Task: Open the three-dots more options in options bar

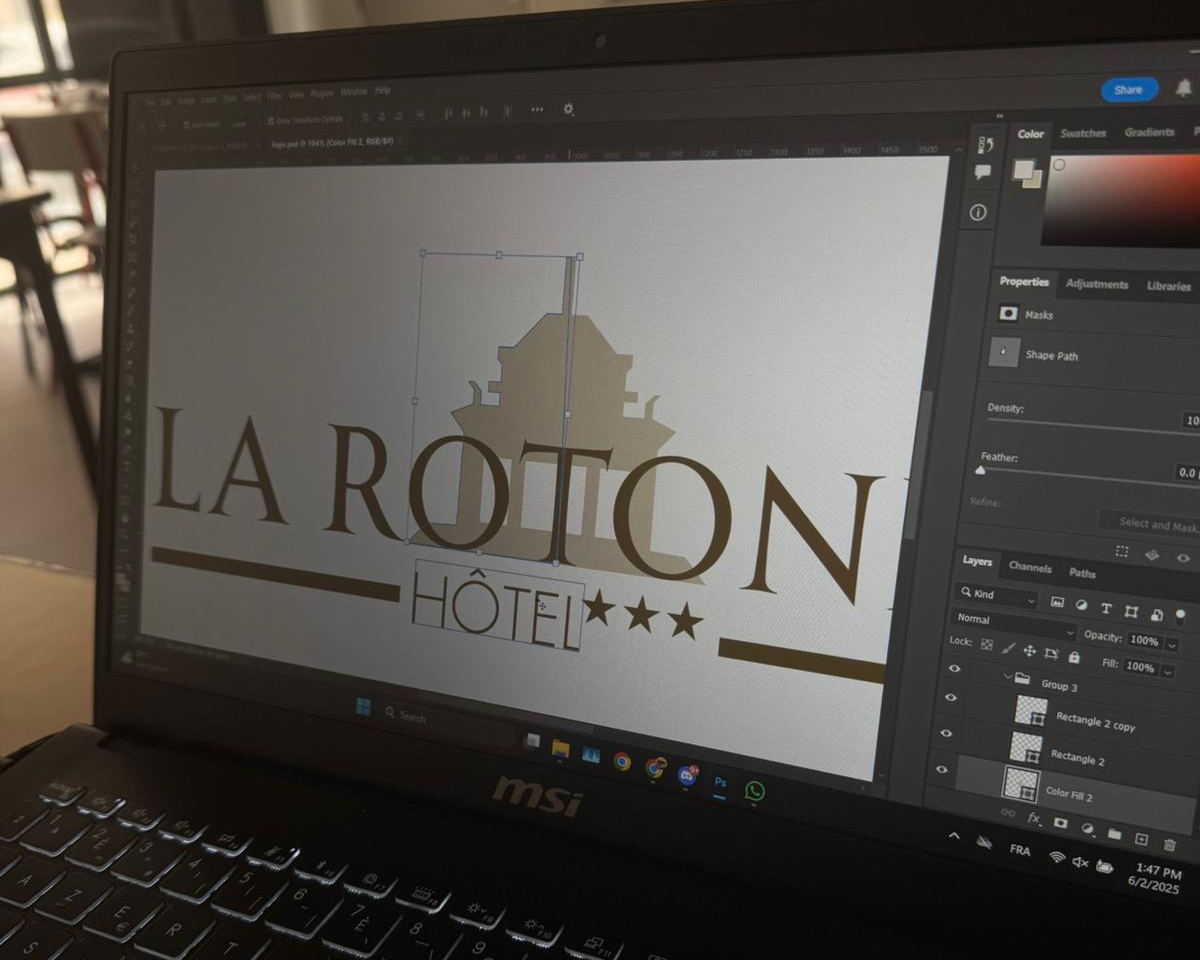Action: point(537,109)
